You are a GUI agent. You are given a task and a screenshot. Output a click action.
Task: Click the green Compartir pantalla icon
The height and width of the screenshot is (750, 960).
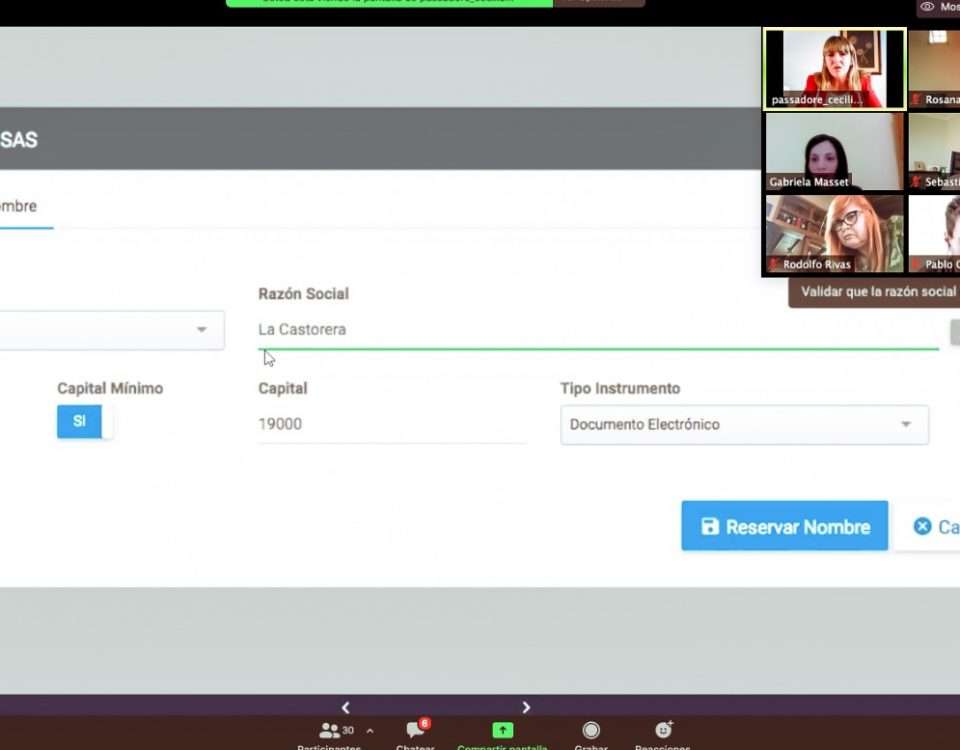(x=503, y=730)
